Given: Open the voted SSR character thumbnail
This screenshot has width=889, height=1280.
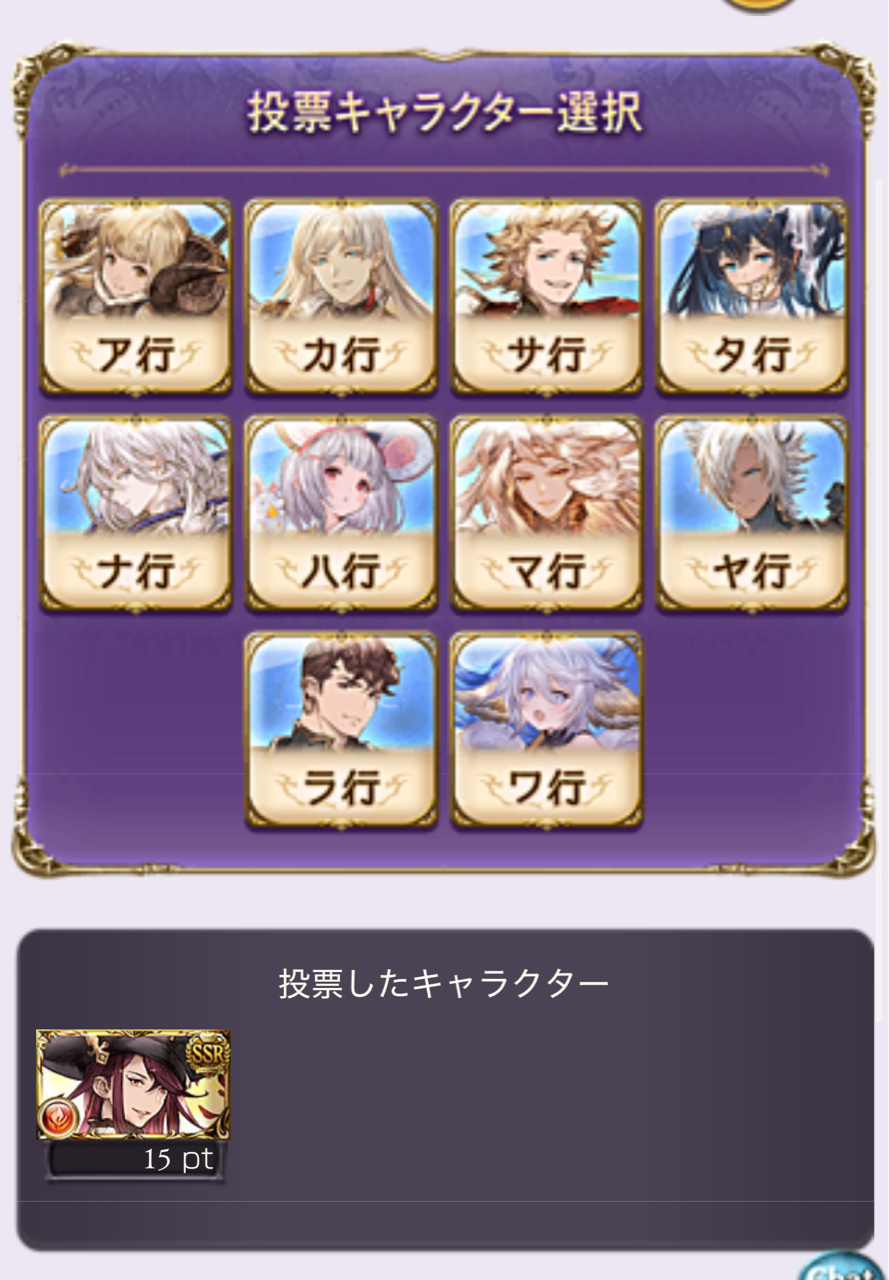Looking at the screenshot, I should [133, 1085].
